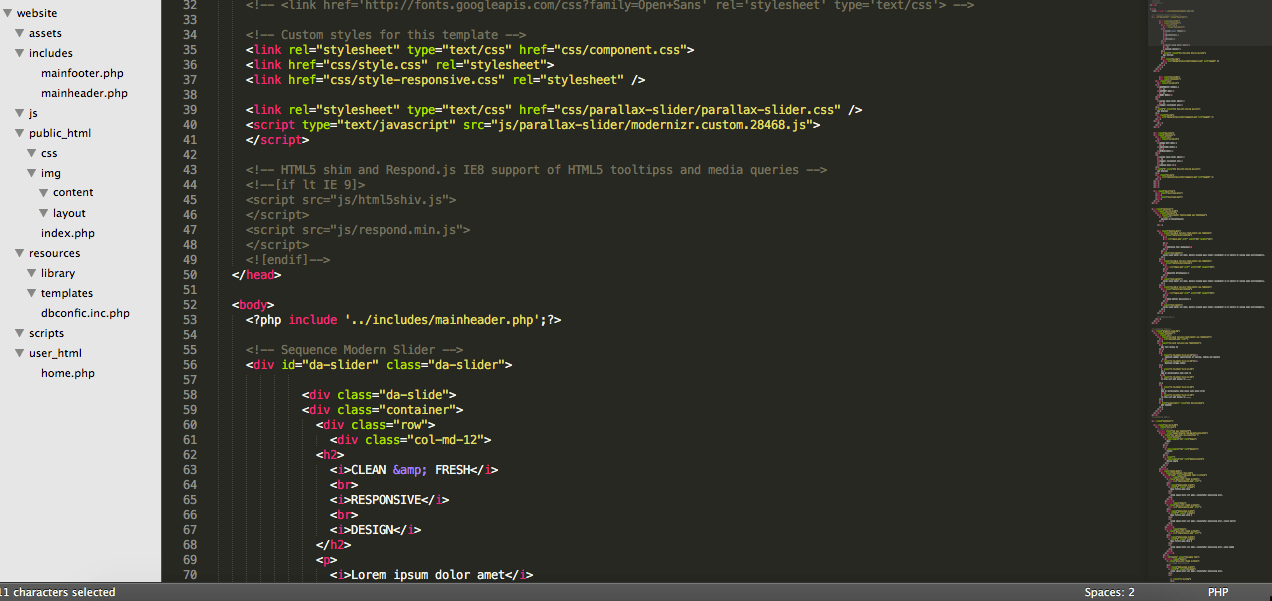
Task: Select the includes folder label
Action: tap(51, 53)
